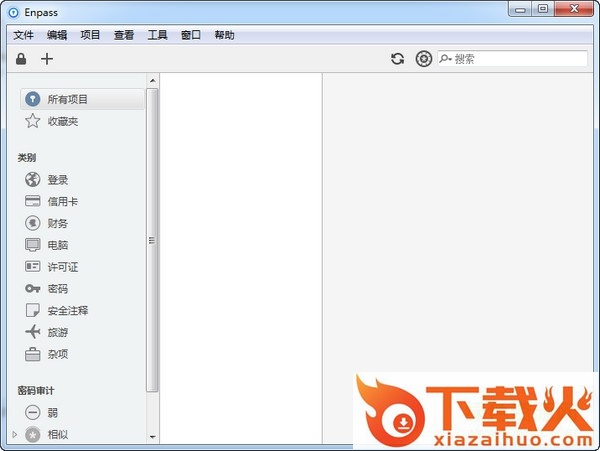The height and width of the screenshot is (451, 600).
Task: Select the 信用卡 credit card category
Action: [61, 202]
